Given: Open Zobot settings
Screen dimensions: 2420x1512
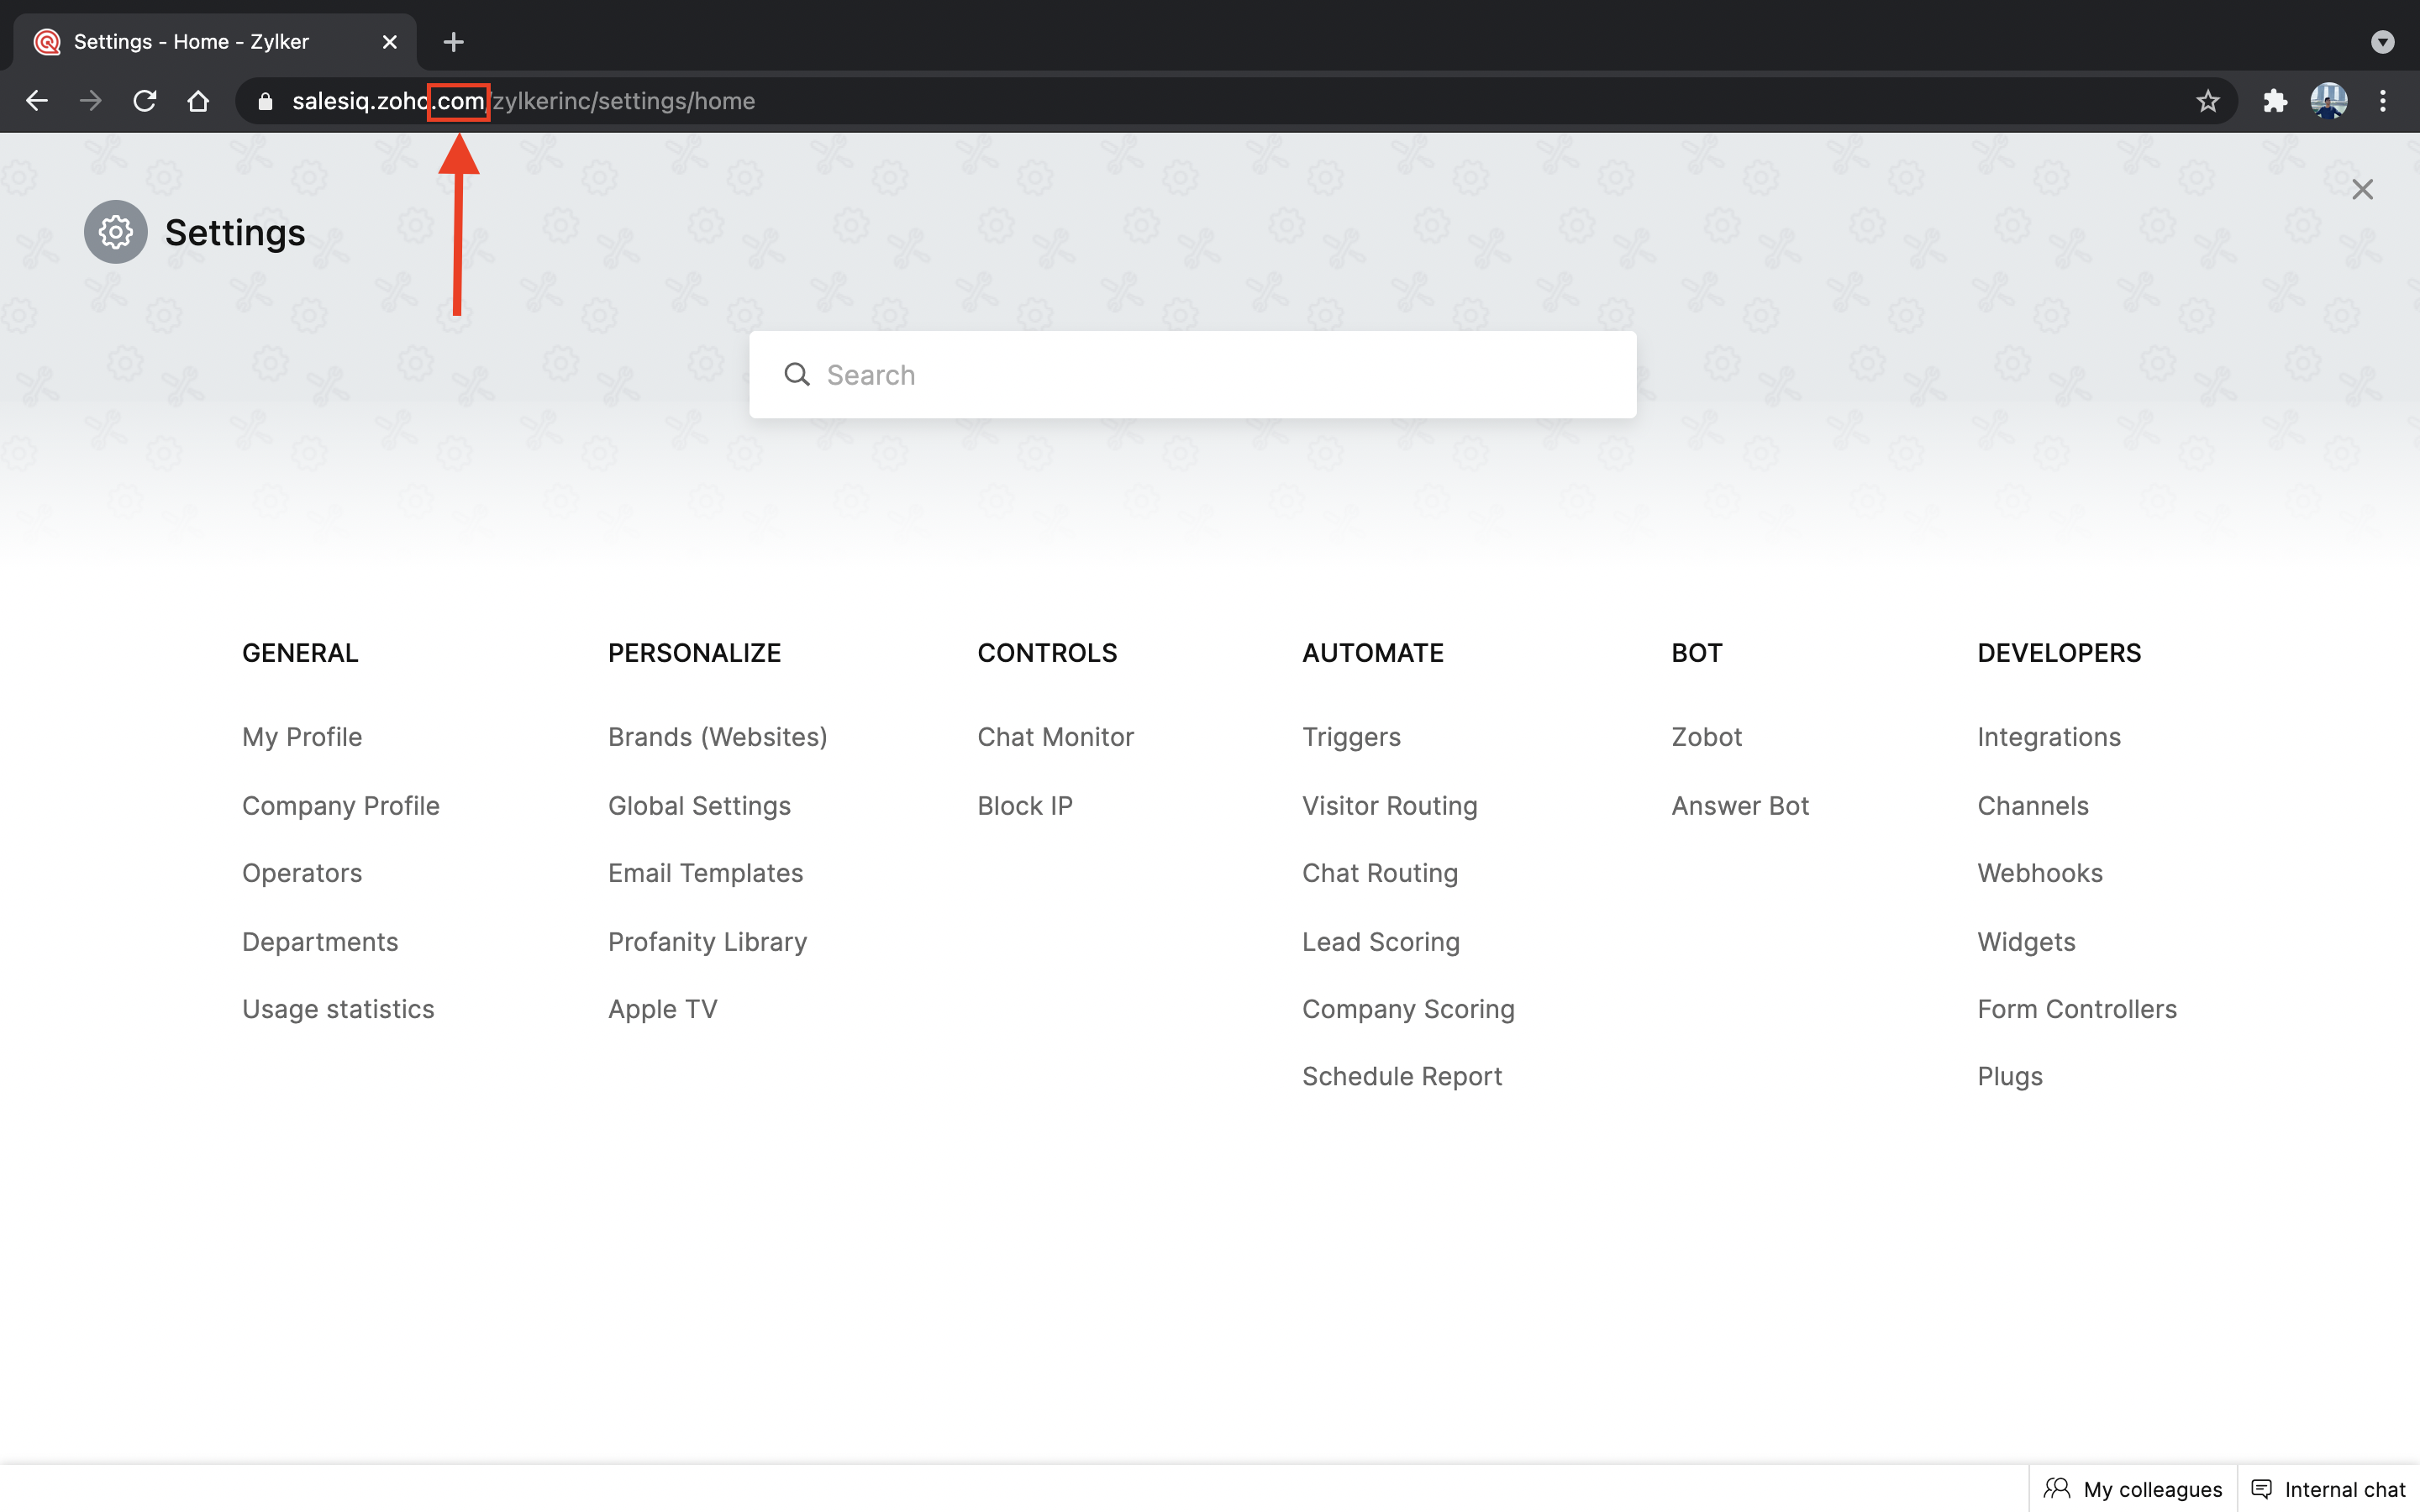Looking at the screenshot, I should (1706, 737).
